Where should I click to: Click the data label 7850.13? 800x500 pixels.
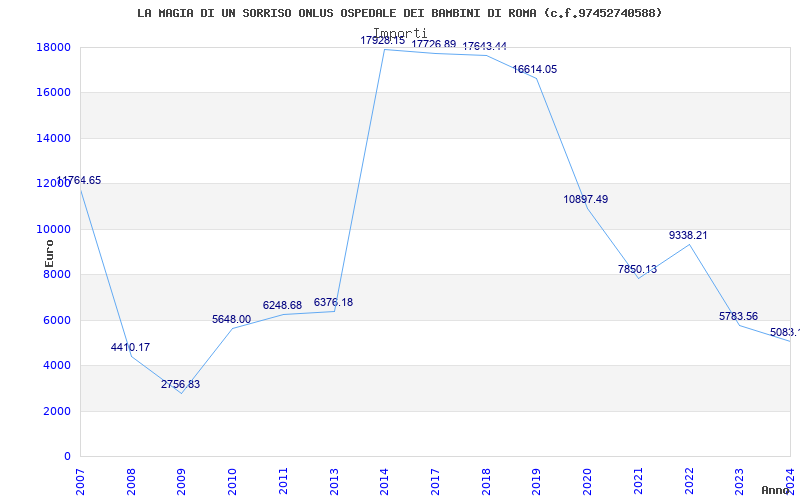637,269
